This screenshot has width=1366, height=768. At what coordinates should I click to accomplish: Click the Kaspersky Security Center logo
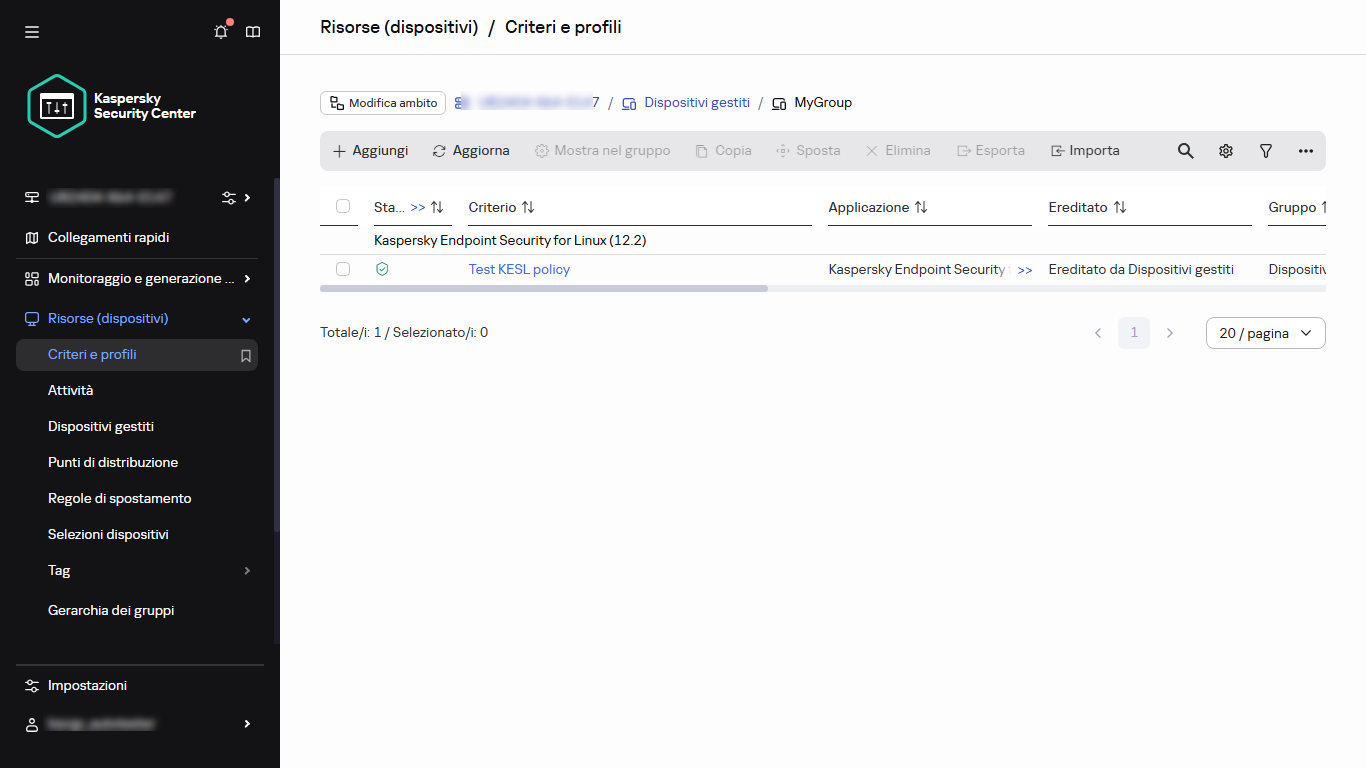[112, 106]
